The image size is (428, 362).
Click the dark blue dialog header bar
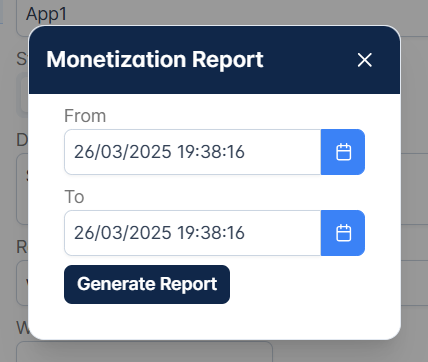(x=214, y=60)
